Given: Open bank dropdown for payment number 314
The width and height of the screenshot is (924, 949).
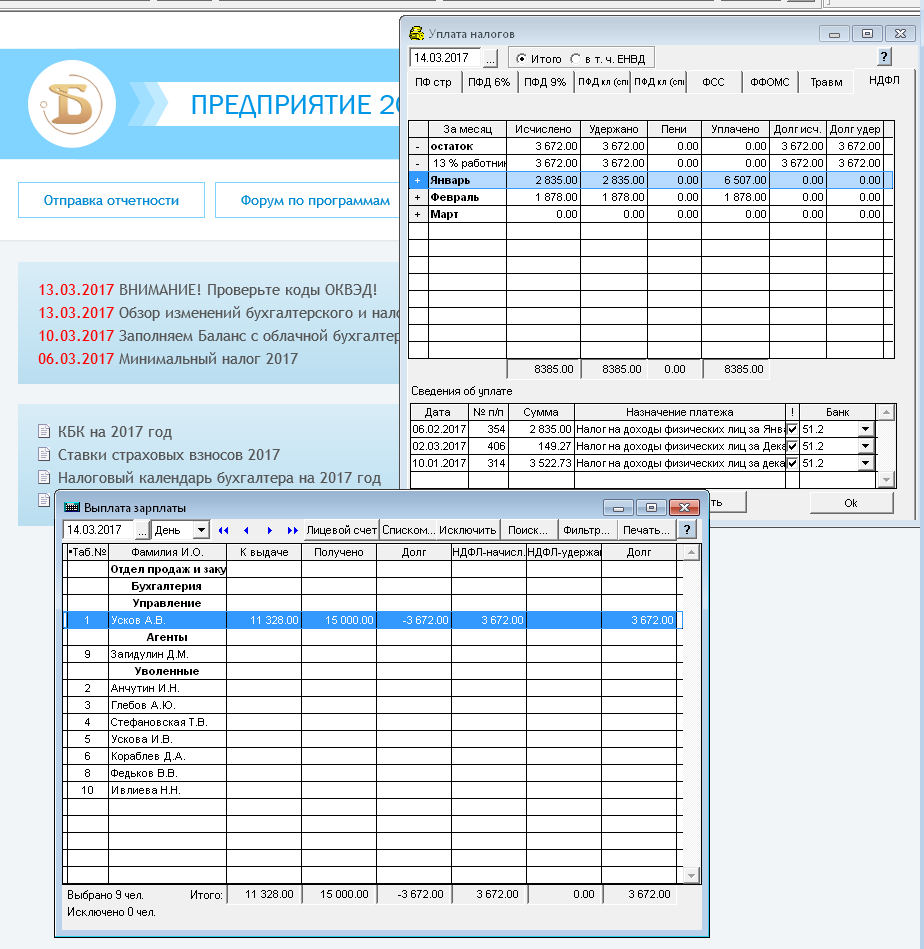Looking at the screenshot, I should (865, 463).
